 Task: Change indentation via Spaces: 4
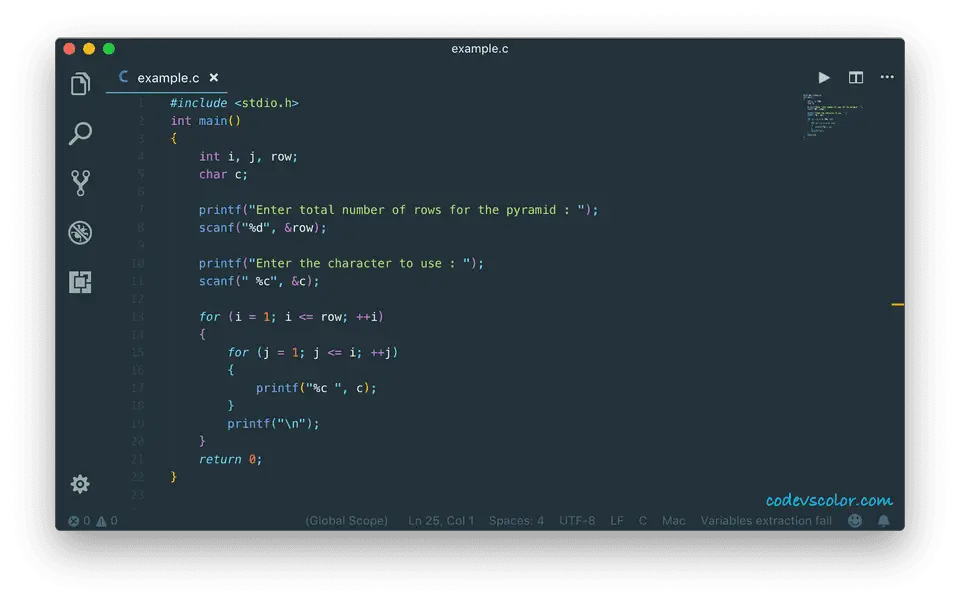click(516, 521)
